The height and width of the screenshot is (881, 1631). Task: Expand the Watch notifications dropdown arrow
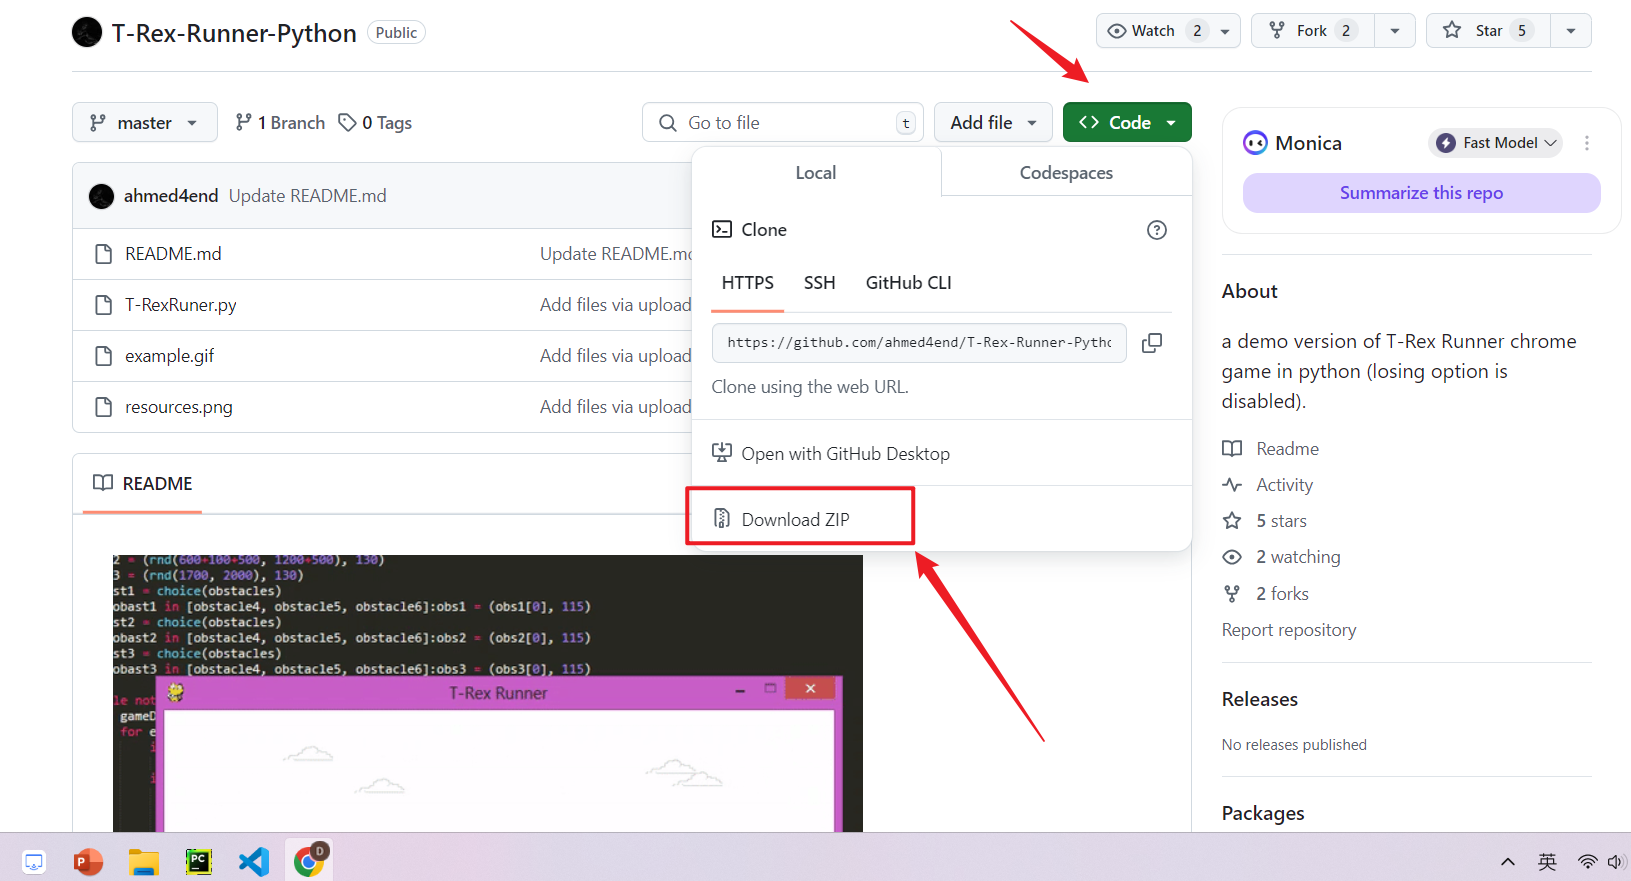[1225, 31]
